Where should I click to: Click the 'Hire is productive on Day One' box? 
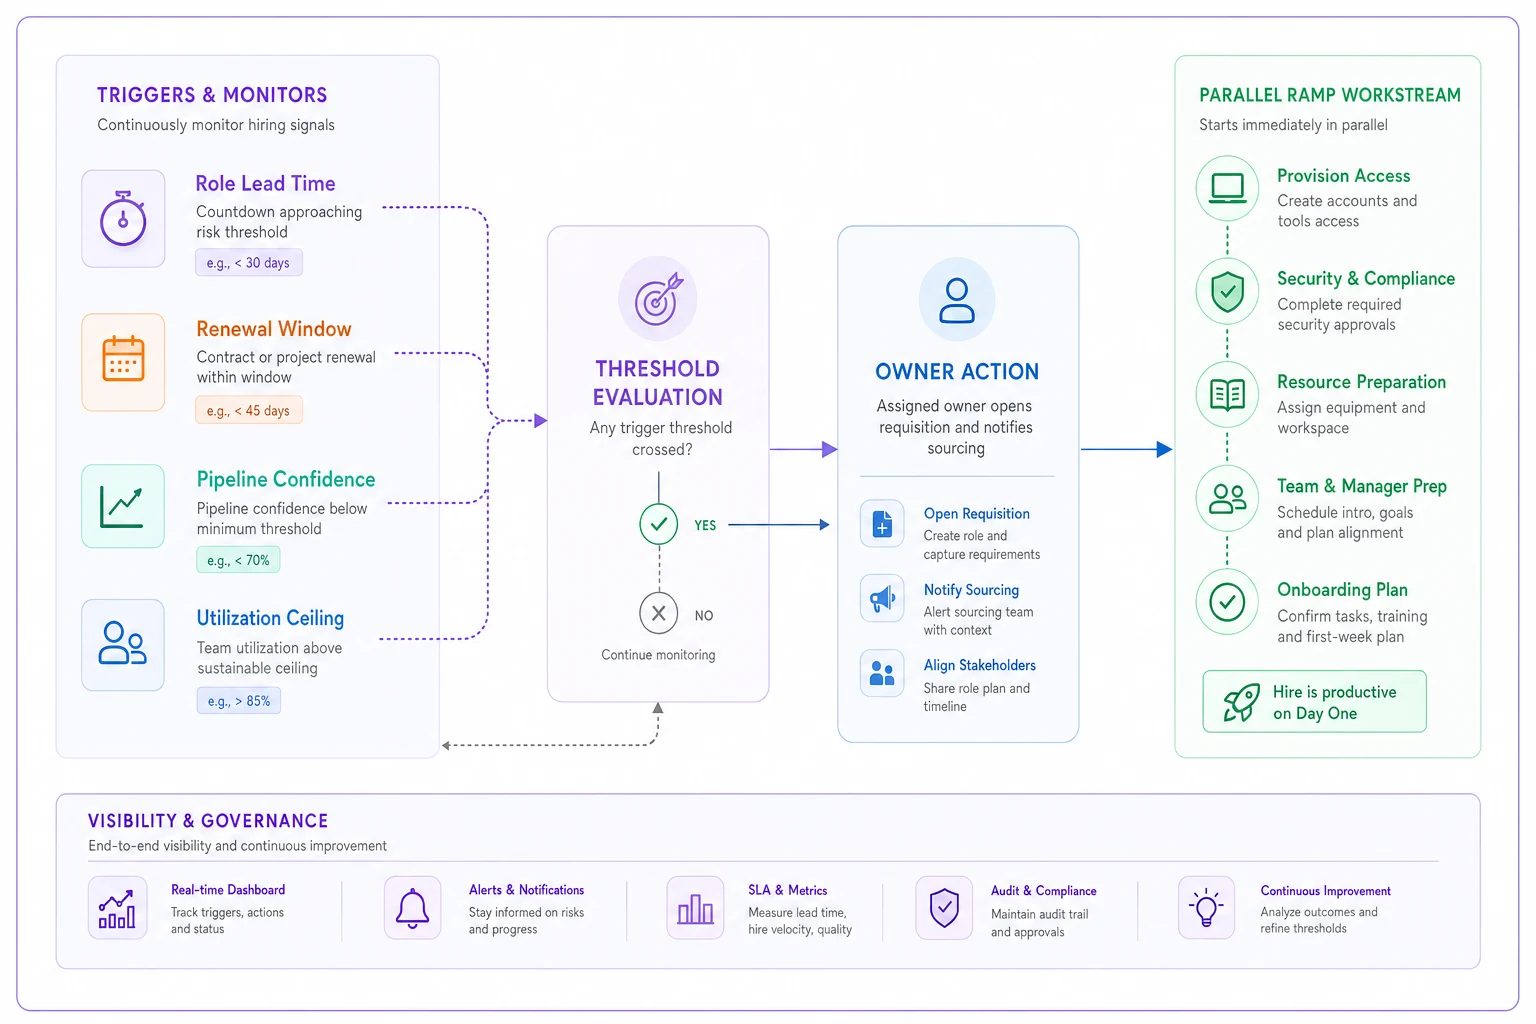(1314, 702)
